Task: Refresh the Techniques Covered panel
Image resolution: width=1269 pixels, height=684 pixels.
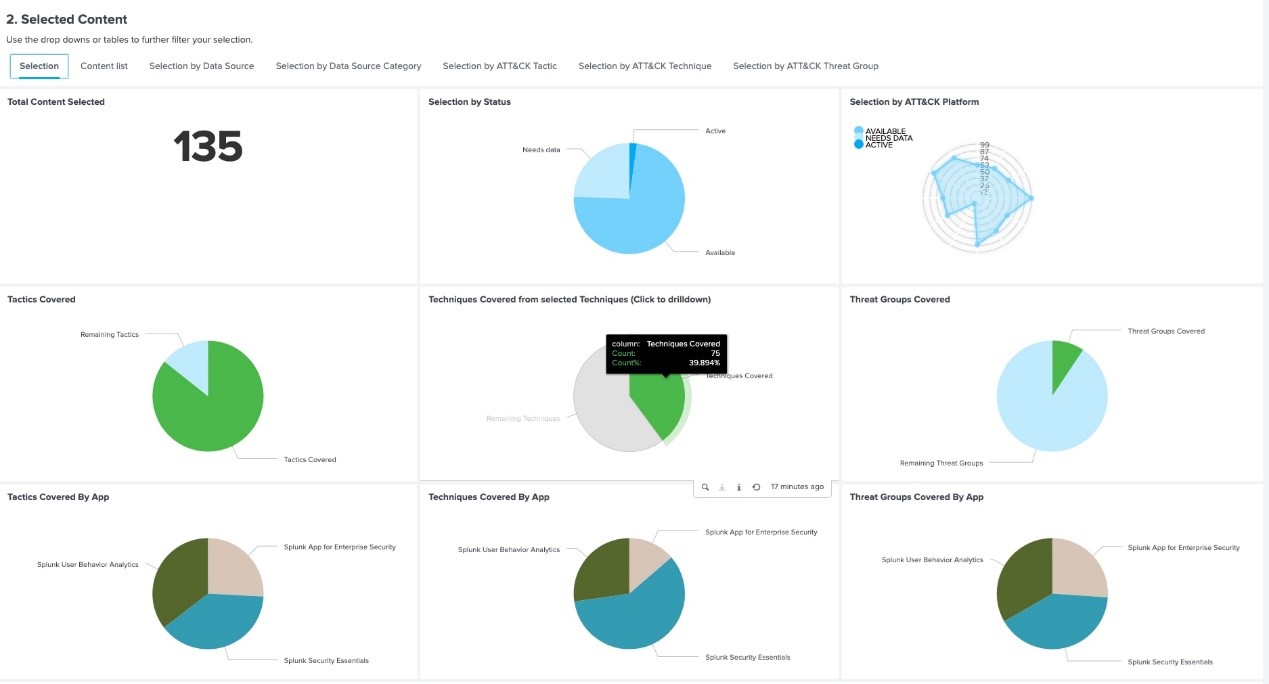Action: [756, 487]
